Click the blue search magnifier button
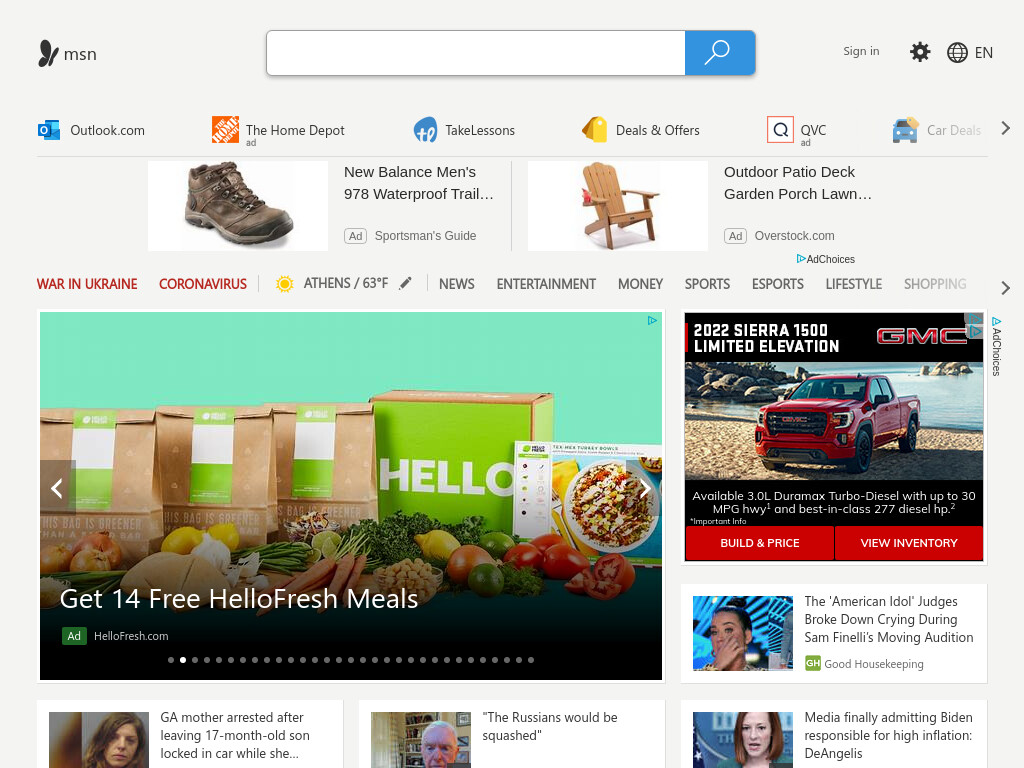This screenshot has height=768, width=1024. pos(720,53)
